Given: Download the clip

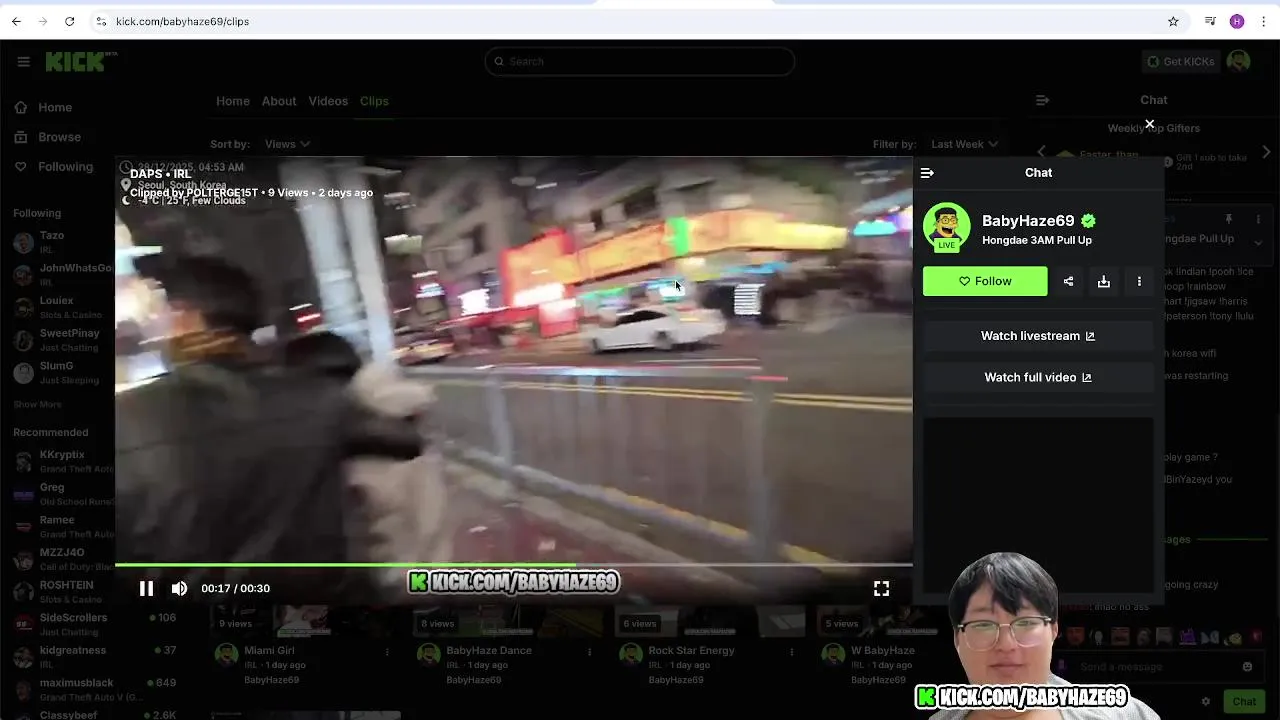Looking at the screenshot, I should pyautogui.click(x=1104, y=281).
